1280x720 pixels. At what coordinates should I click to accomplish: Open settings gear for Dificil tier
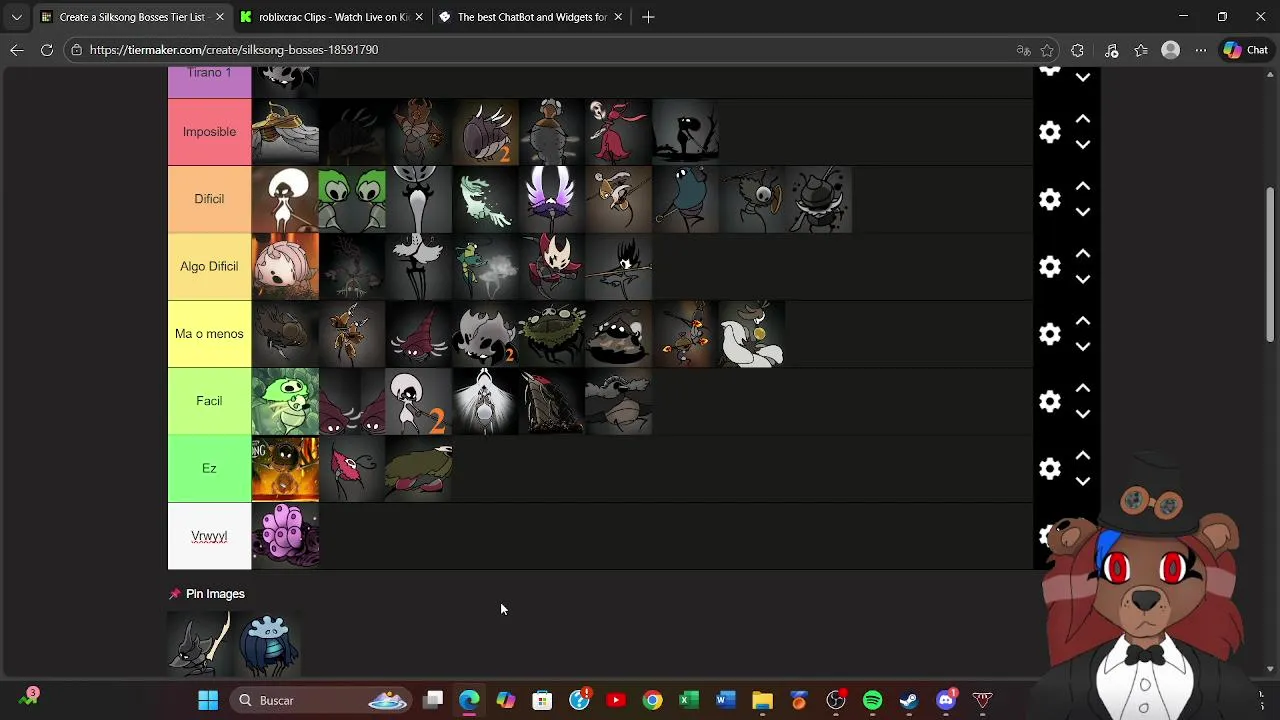[x=1049, y=199]
